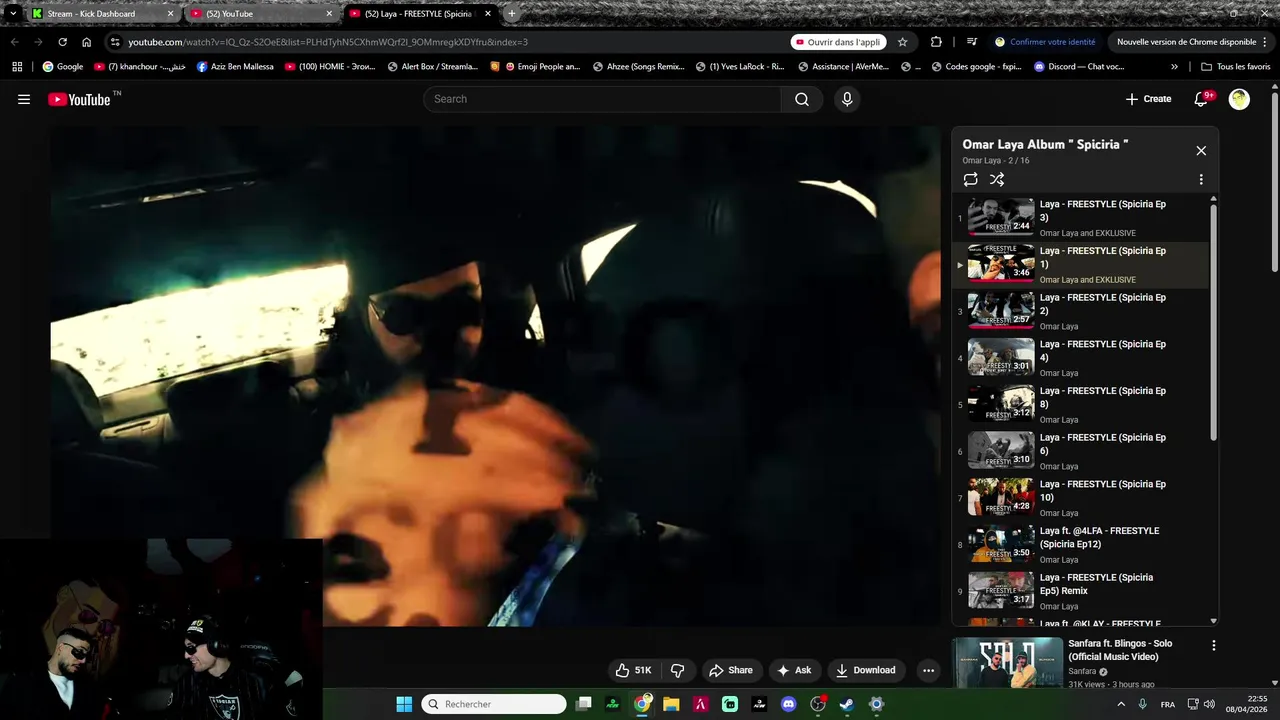Click the address bar URL
1280x720 pixels.
pyautogui.click(x=328, y=42)
